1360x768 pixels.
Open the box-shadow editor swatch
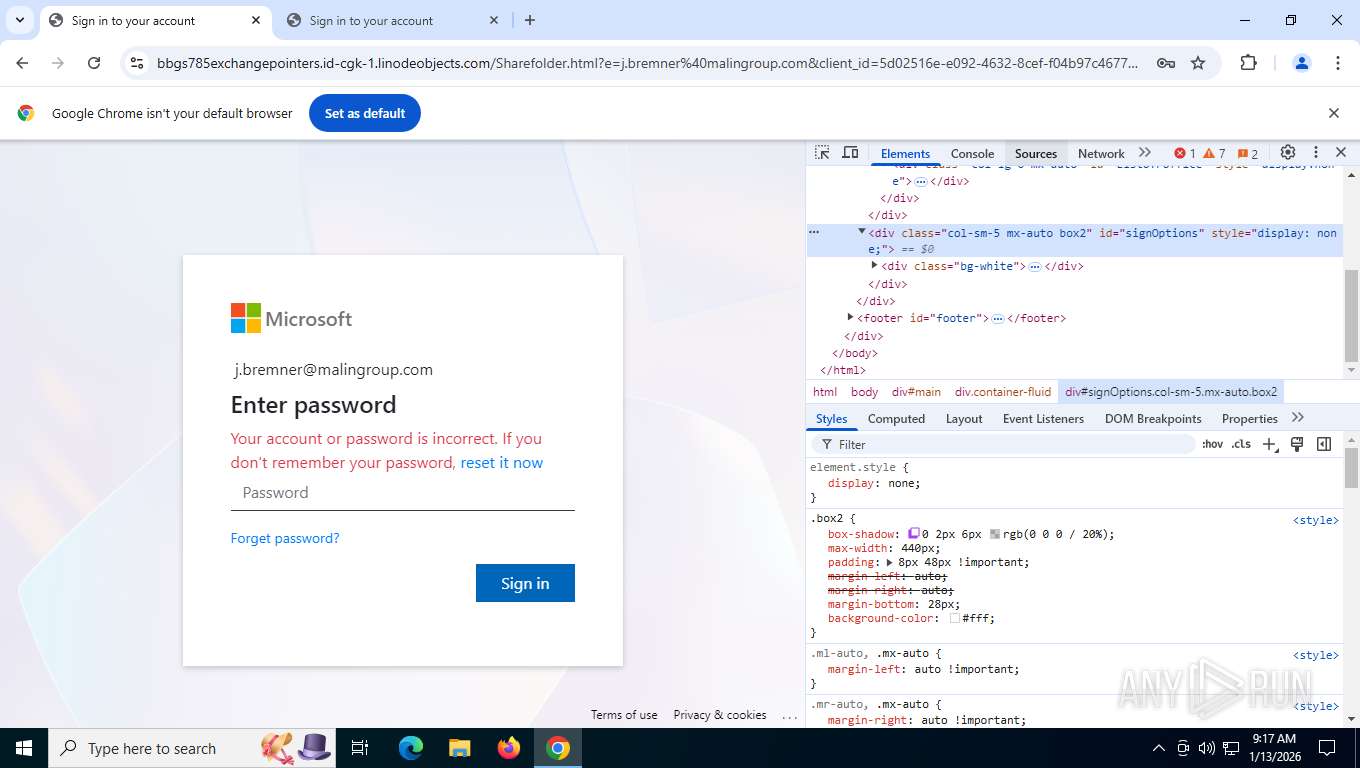coord(914,534)
